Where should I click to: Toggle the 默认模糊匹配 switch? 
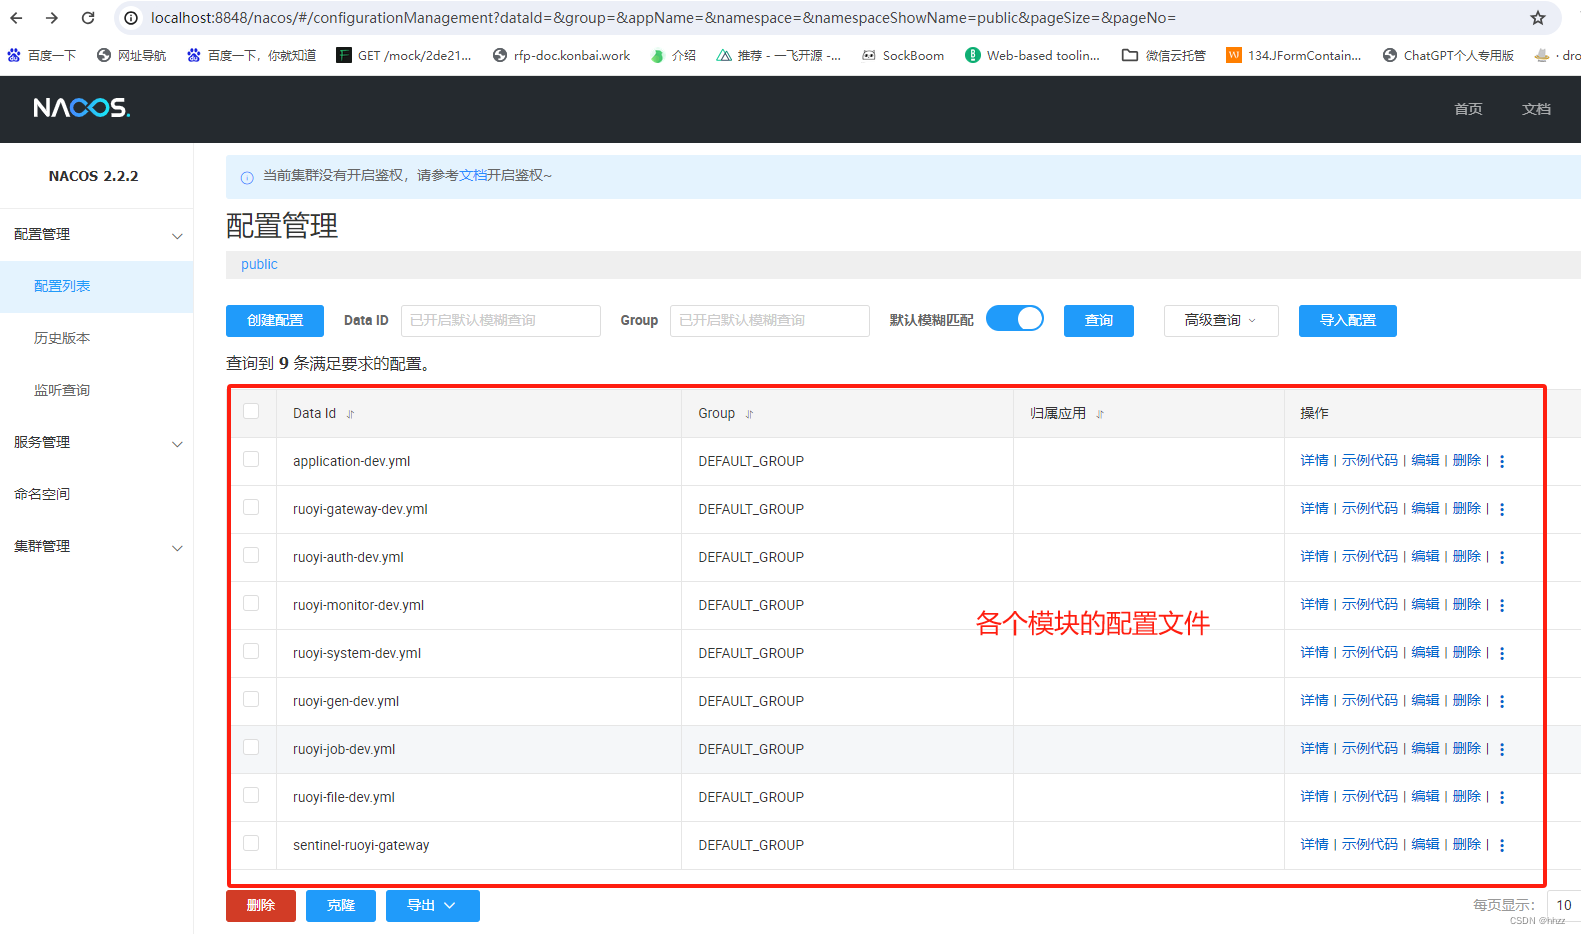[x=1014, y=319]
